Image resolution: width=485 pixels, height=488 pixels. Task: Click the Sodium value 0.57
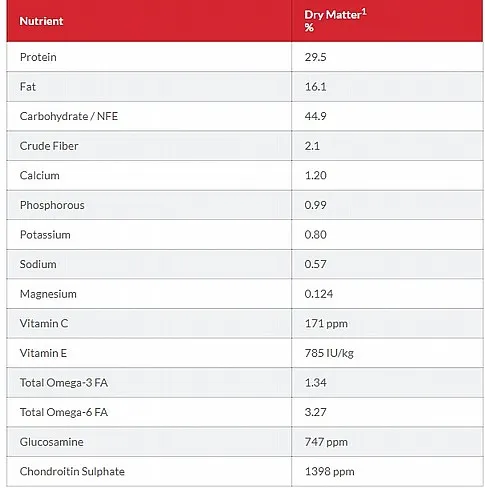coord(315,264)
